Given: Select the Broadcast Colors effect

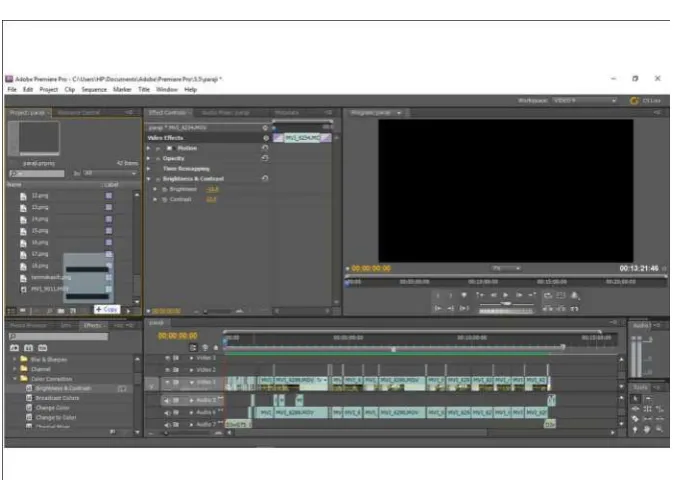Looking at the screenshot, I should pos(57,398).
